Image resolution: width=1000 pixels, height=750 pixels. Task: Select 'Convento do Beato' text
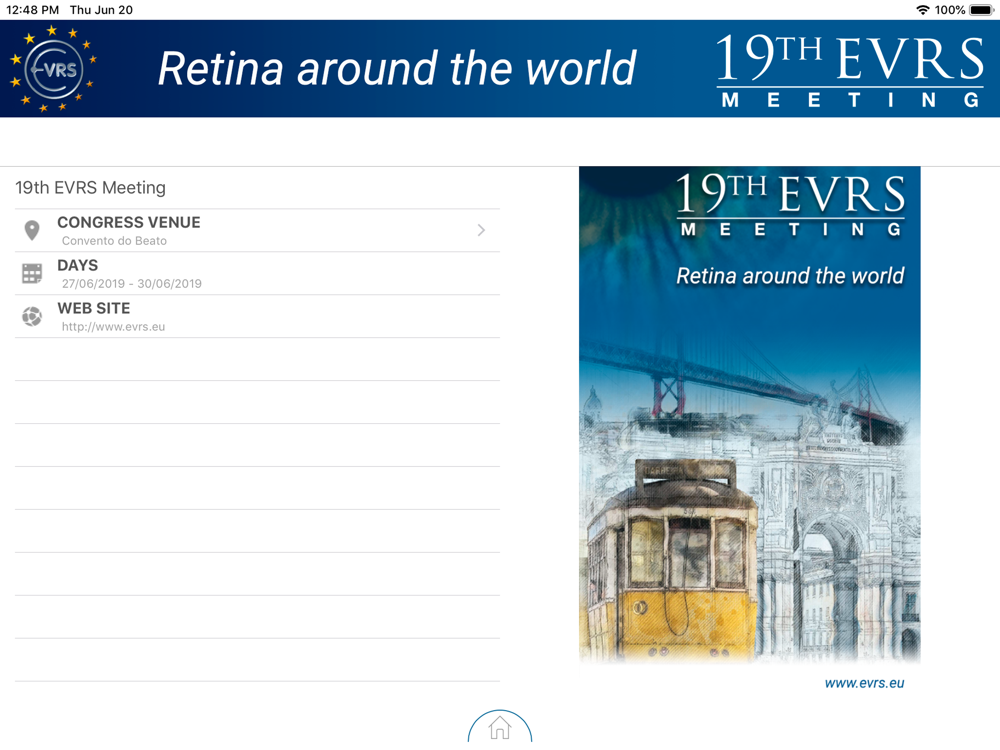pyautogui.click(x=114, y=240)
